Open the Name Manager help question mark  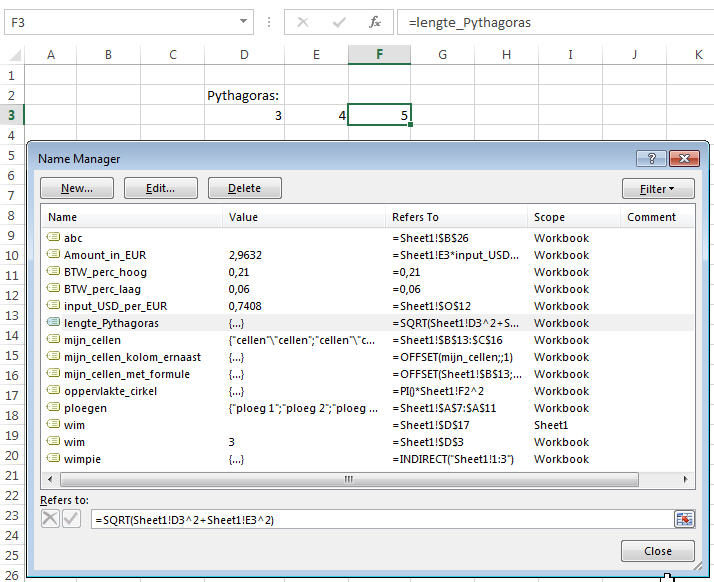(651, 158)
